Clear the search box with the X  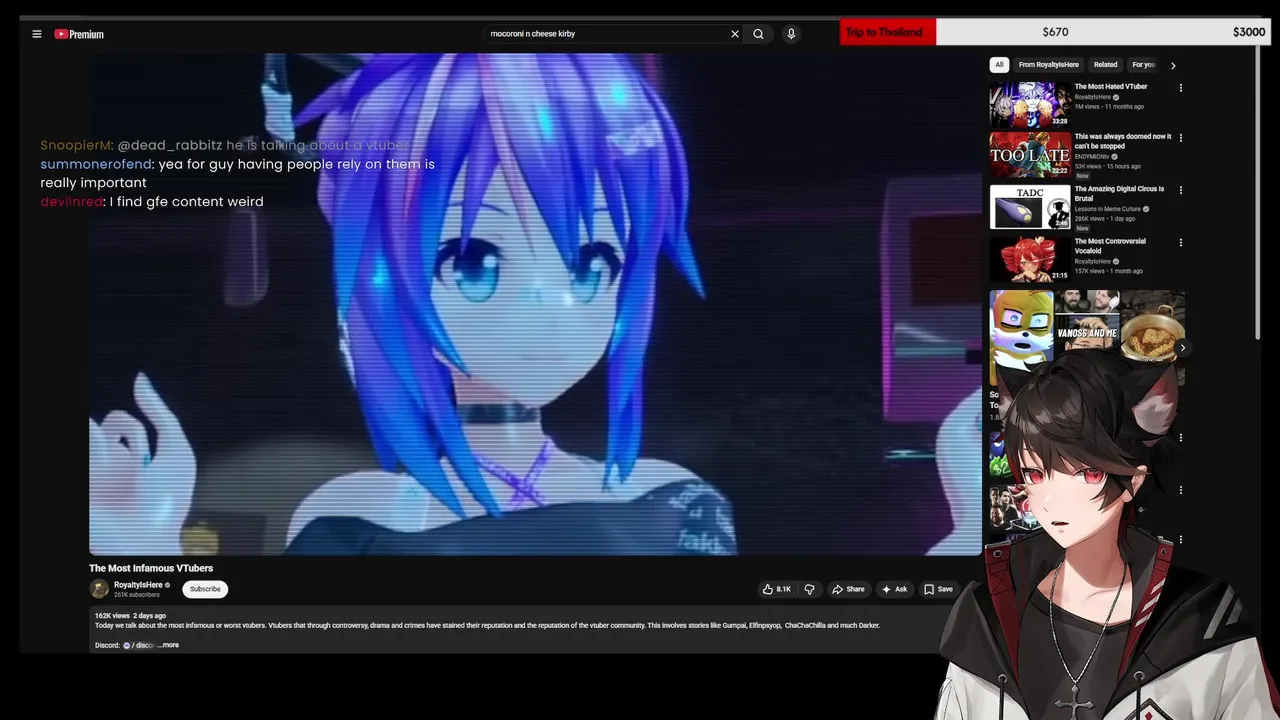pyautogui.click(x=735, y=34)
